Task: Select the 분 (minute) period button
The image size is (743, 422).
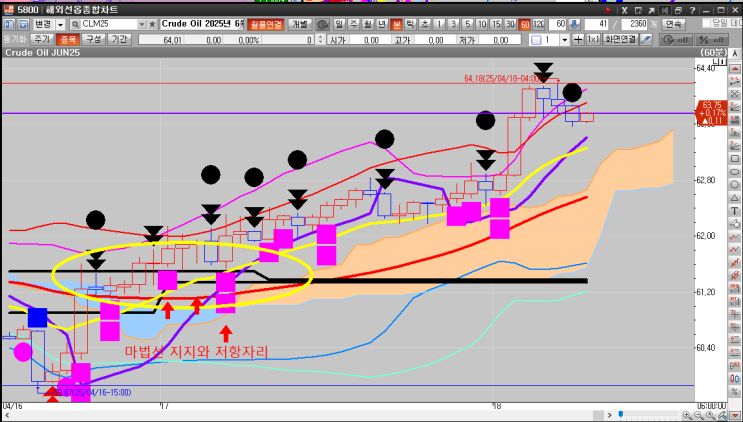Action: point(397,24)
